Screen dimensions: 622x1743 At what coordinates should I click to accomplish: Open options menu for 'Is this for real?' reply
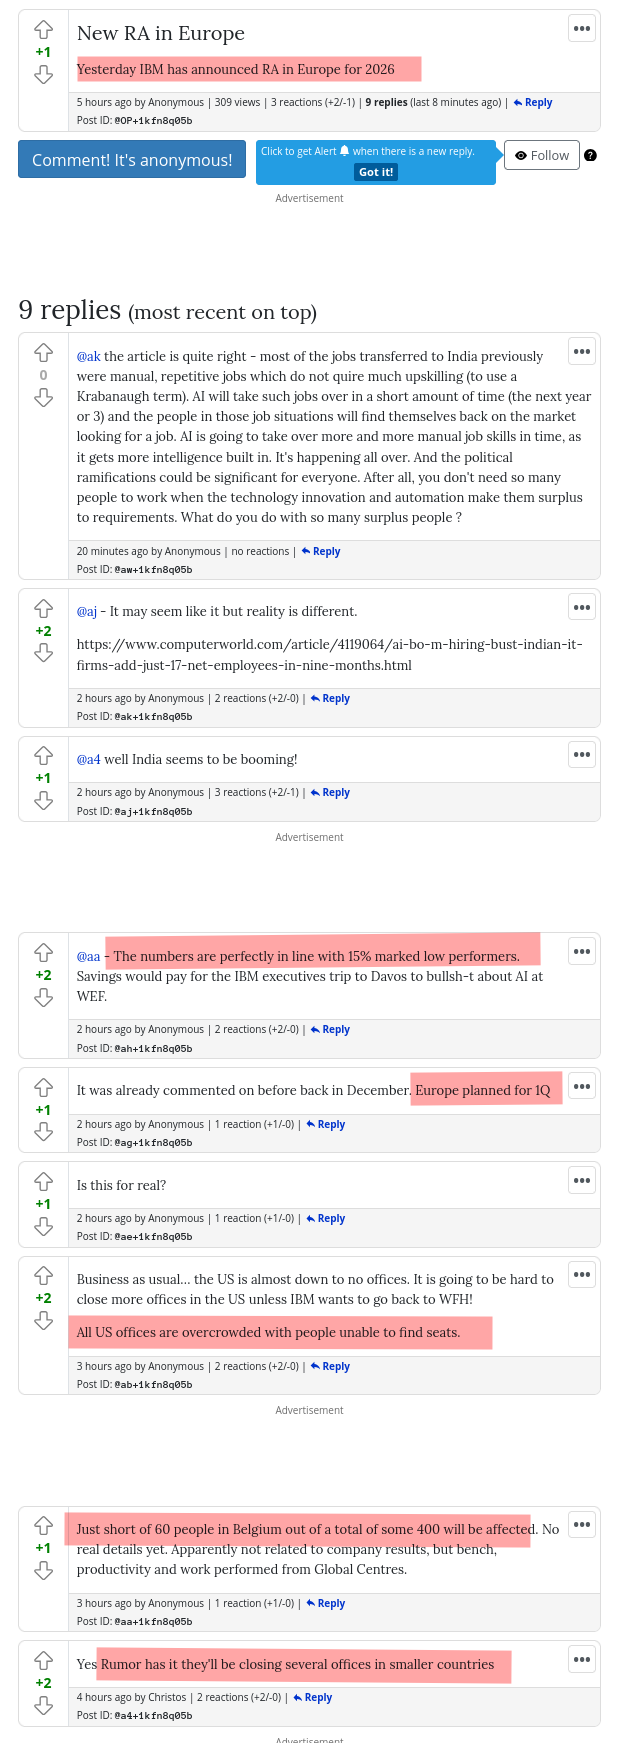point(582,1180)
